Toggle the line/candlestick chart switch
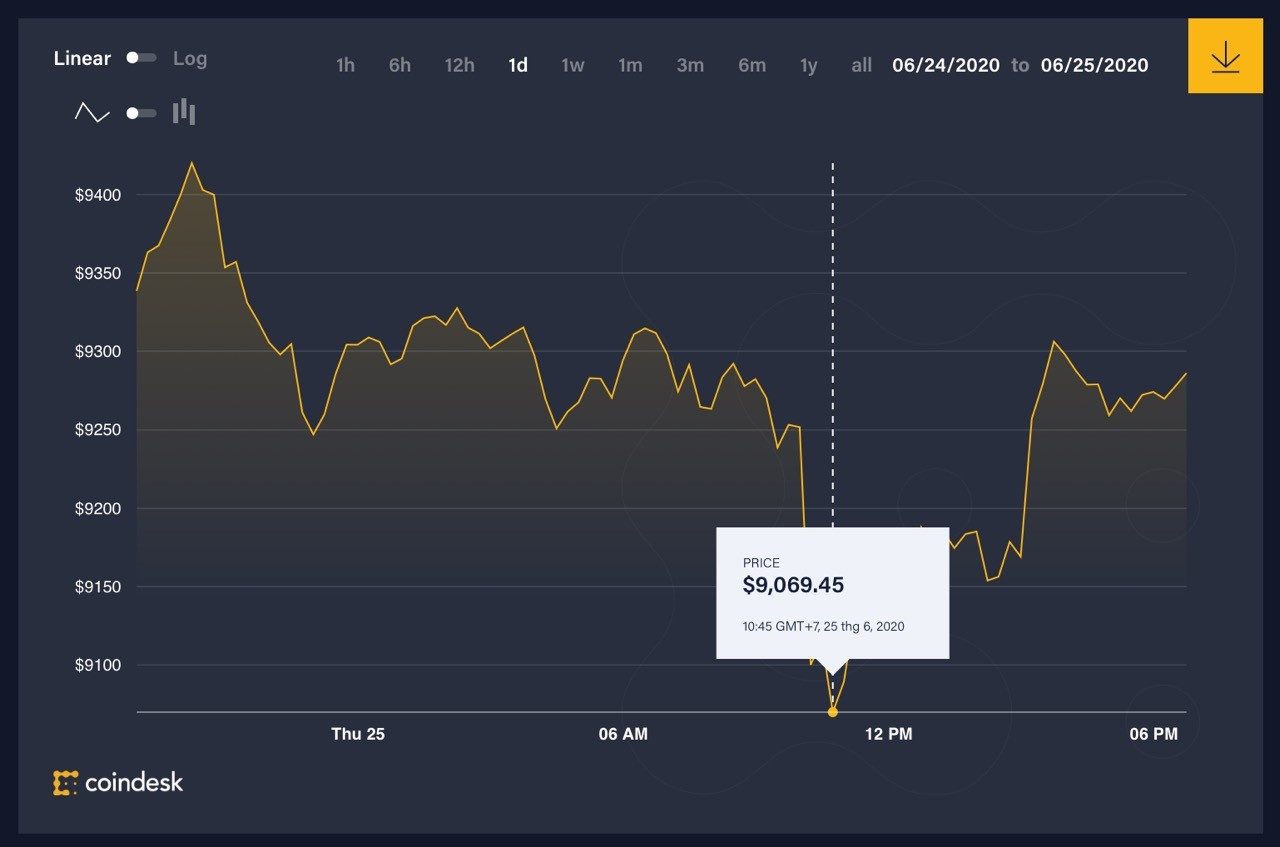The width and height of the screenshot is (1280, 847). (141, 113)
